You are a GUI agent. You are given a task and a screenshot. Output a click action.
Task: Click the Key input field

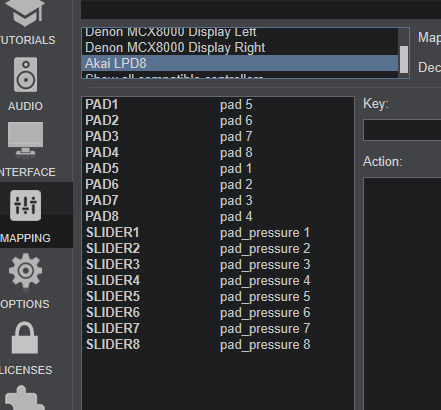(402, 130)
